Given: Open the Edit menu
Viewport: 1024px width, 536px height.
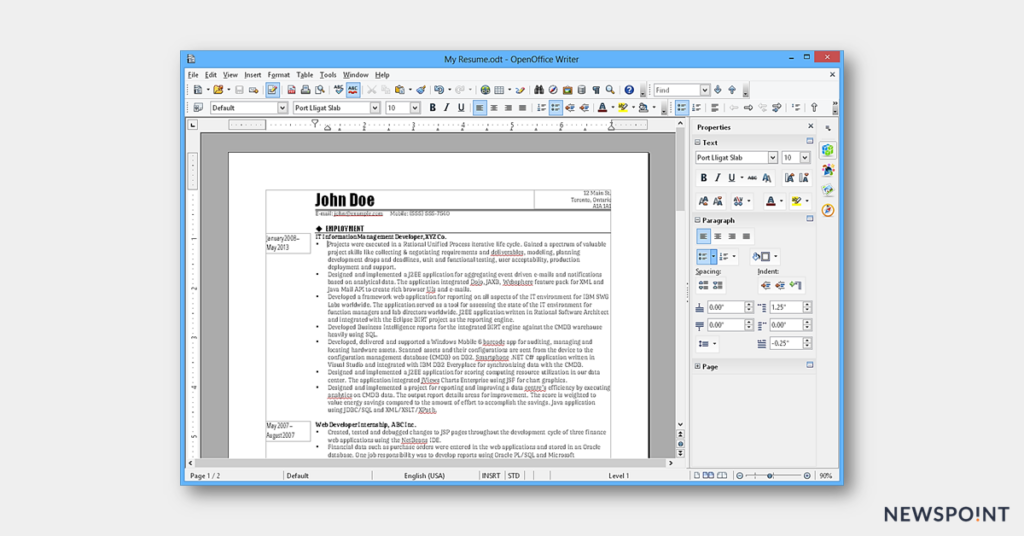Looking at the screenshot, I should 210,75.
